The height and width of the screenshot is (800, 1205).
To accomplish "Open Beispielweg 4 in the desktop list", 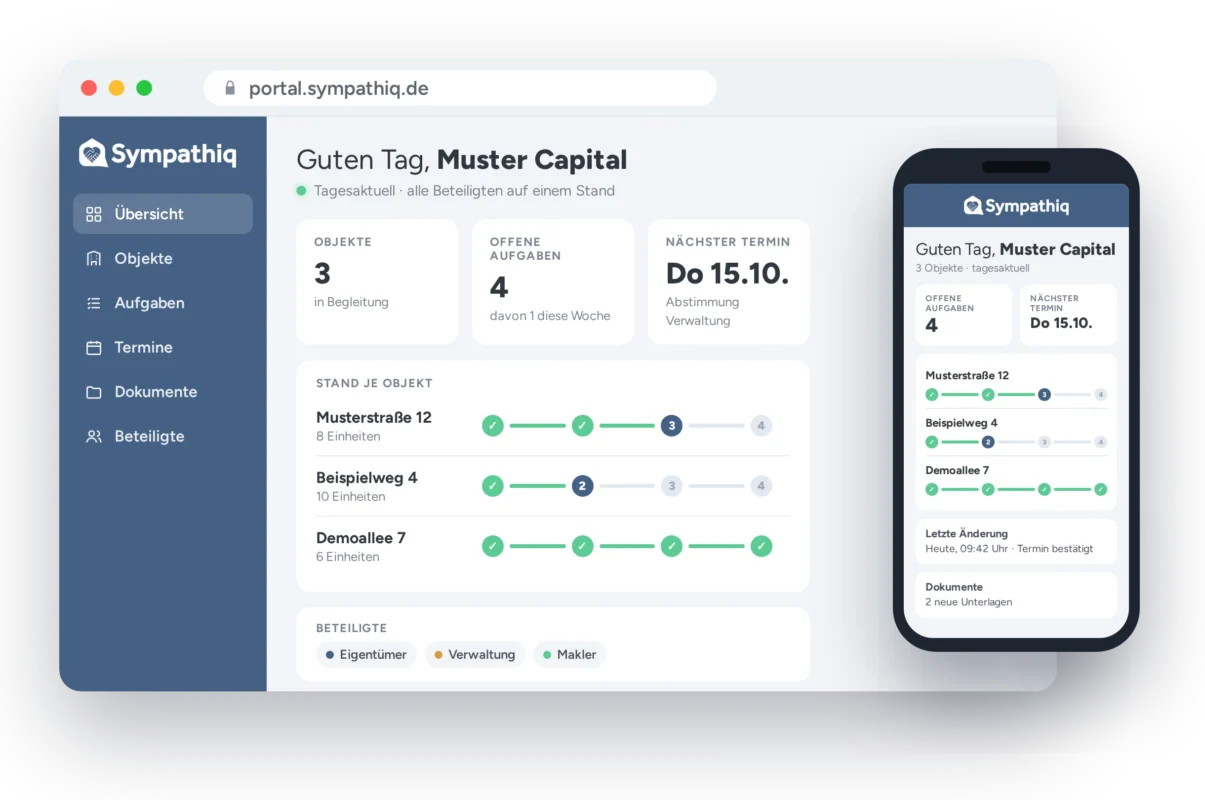I will point(553,486).
